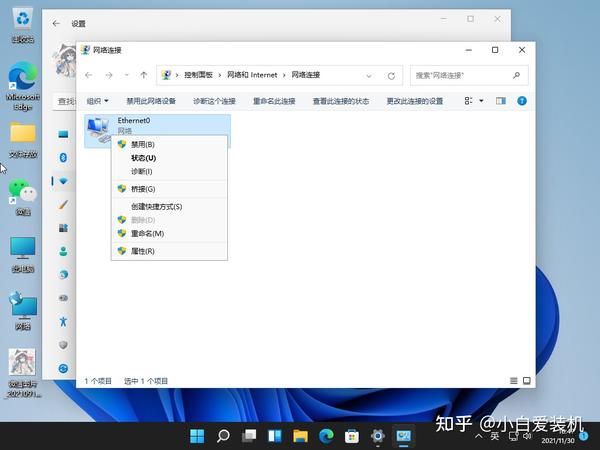The image size is (600, 450).
Task: Open Recycle Bin desktop icon
Action: click(x=23, y=25)
